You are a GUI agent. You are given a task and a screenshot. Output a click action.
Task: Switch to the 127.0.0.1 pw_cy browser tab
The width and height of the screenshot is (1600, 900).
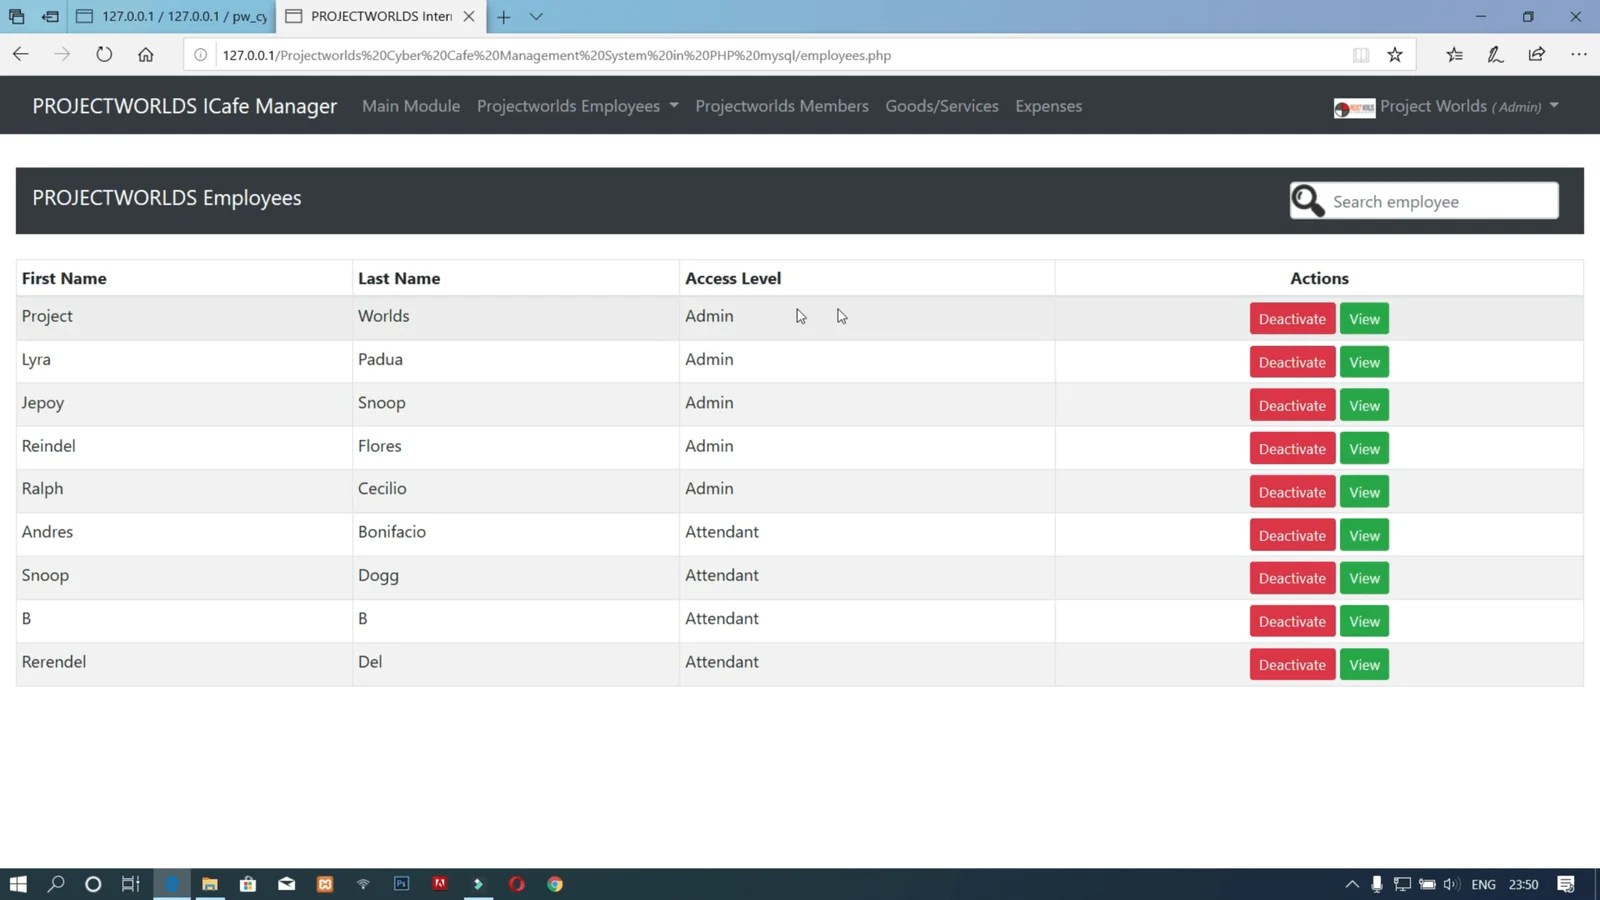tap(170, 16)
